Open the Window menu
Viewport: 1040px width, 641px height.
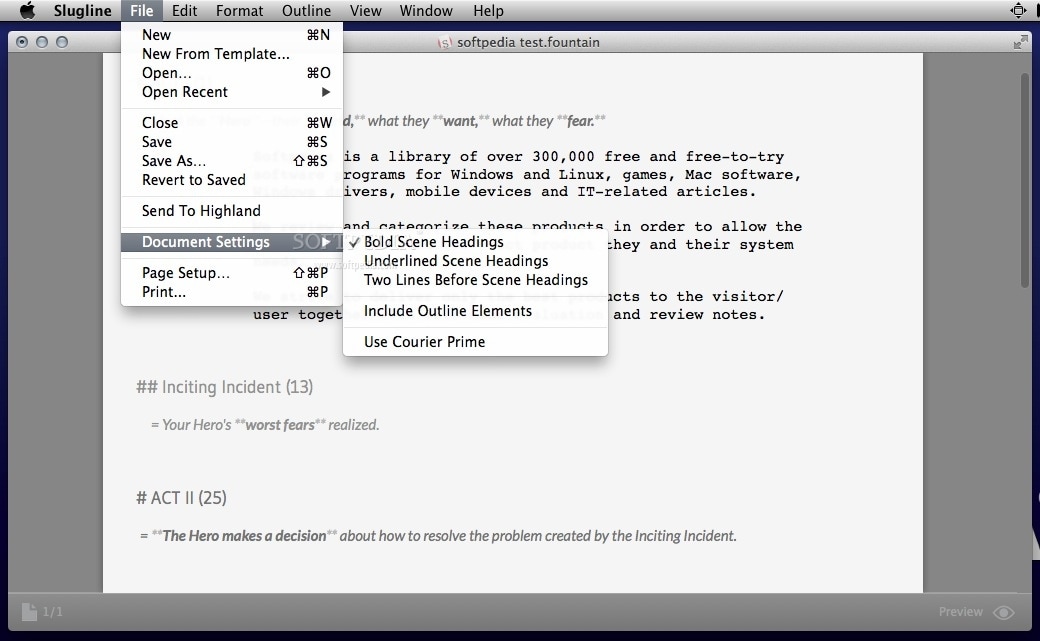(x=426, y=11)
